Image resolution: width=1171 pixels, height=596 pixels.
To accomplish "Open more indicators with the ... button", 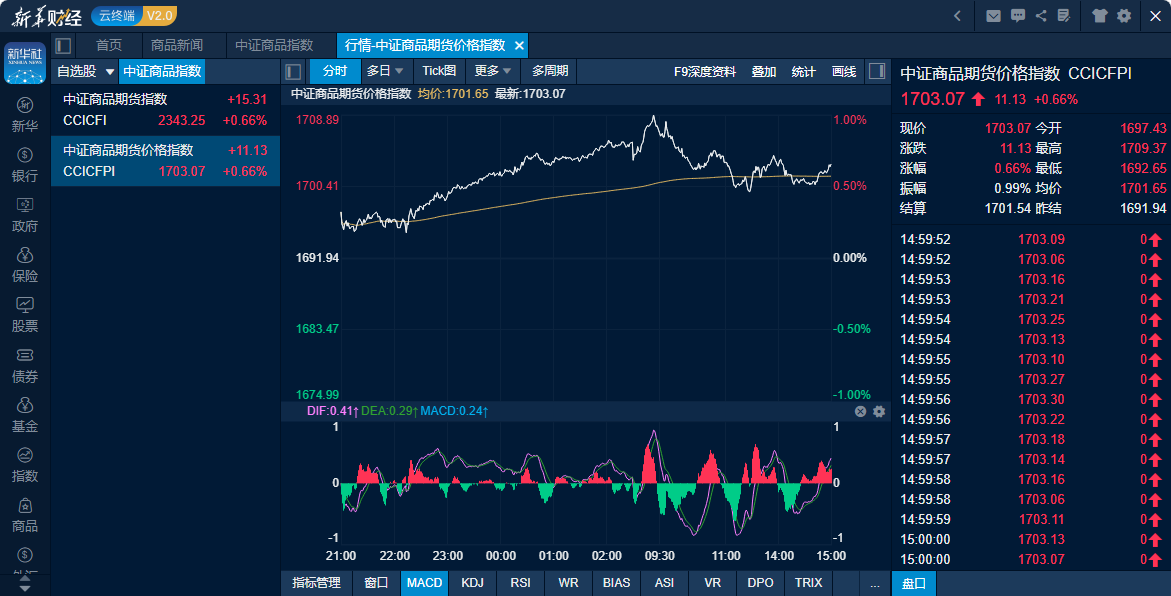I will coord(875,583).
